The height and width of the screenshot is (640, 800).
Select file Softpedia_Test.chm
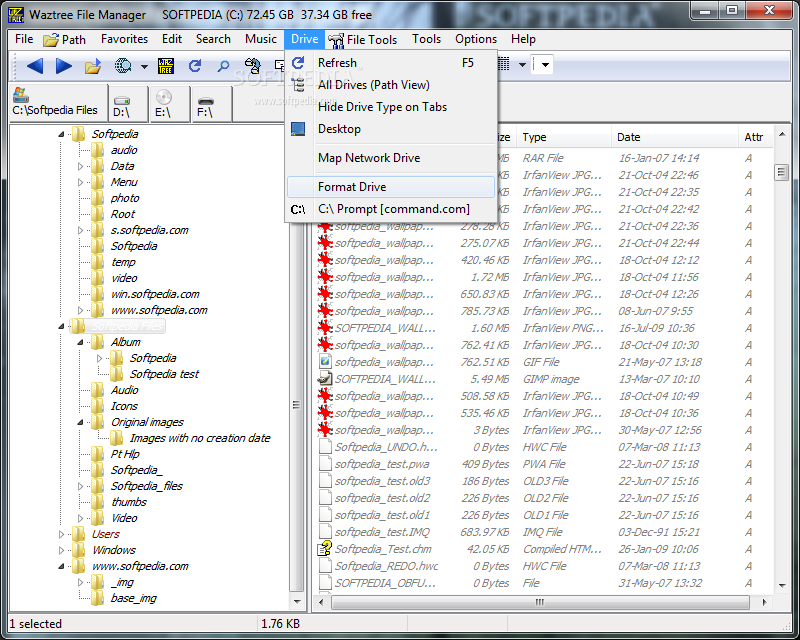[383, 549]
